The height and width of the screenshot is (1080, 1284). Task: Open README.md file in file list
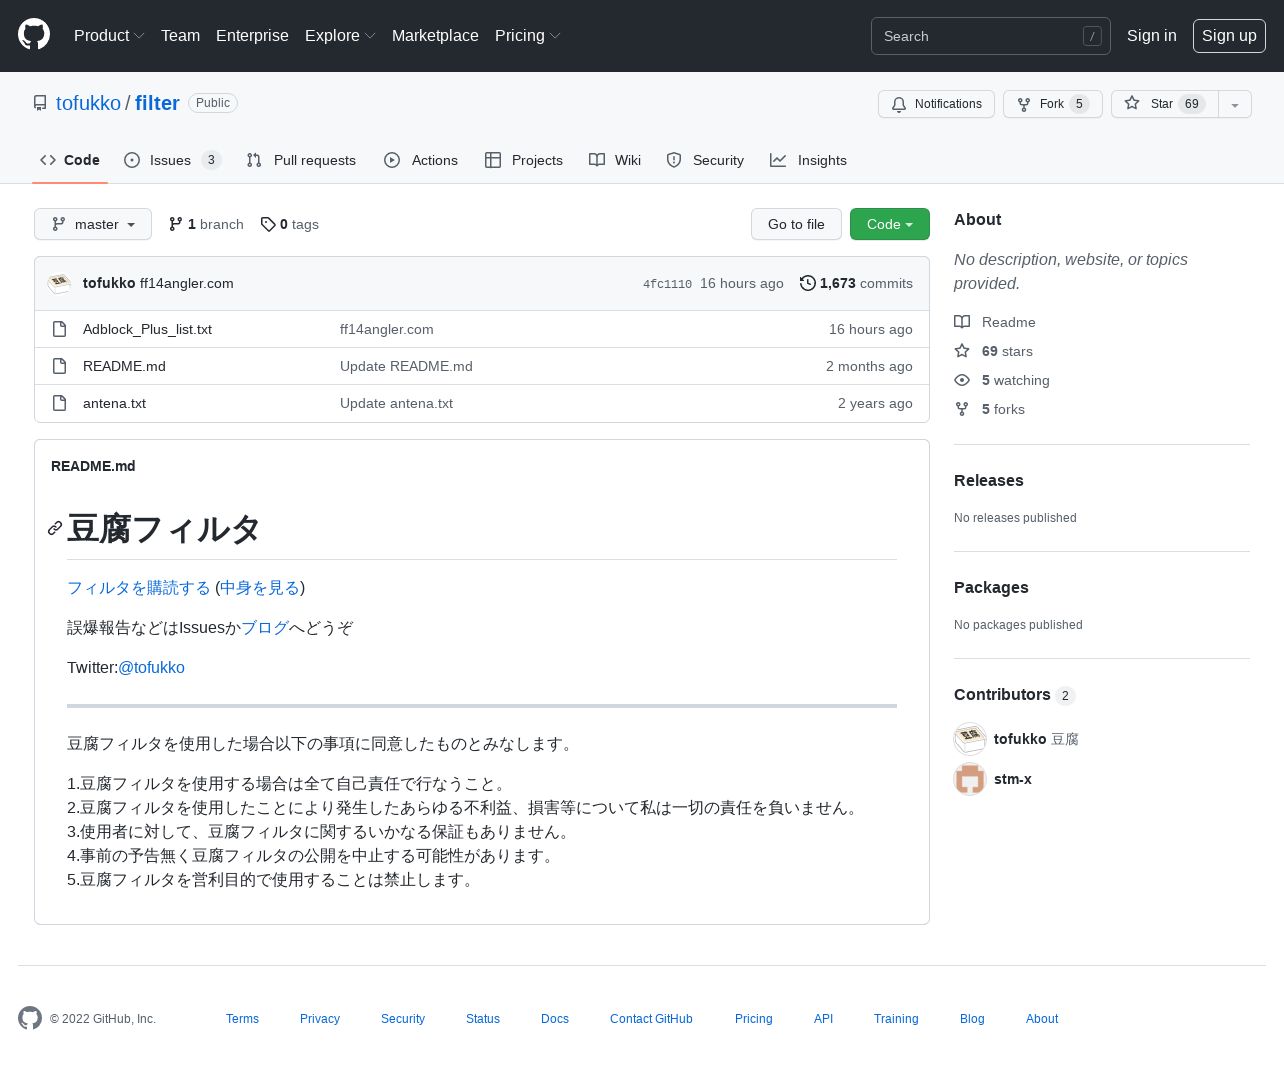[x=124, y=366]
